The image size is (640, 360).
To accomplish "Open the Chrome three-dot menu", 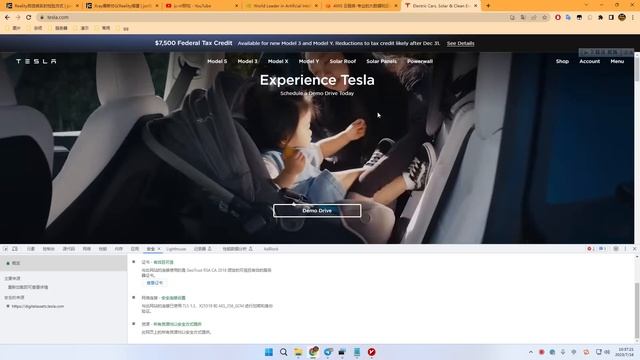I will pos(633,17).
